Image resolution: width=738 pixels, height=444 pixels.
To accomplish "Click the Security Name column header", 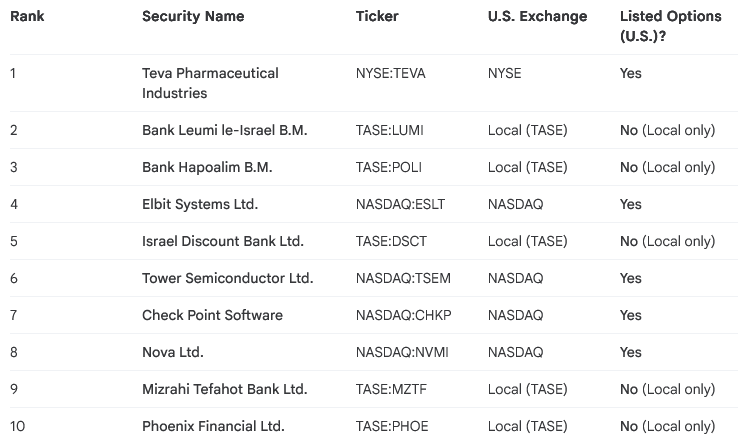I will (x=193, y=17).
